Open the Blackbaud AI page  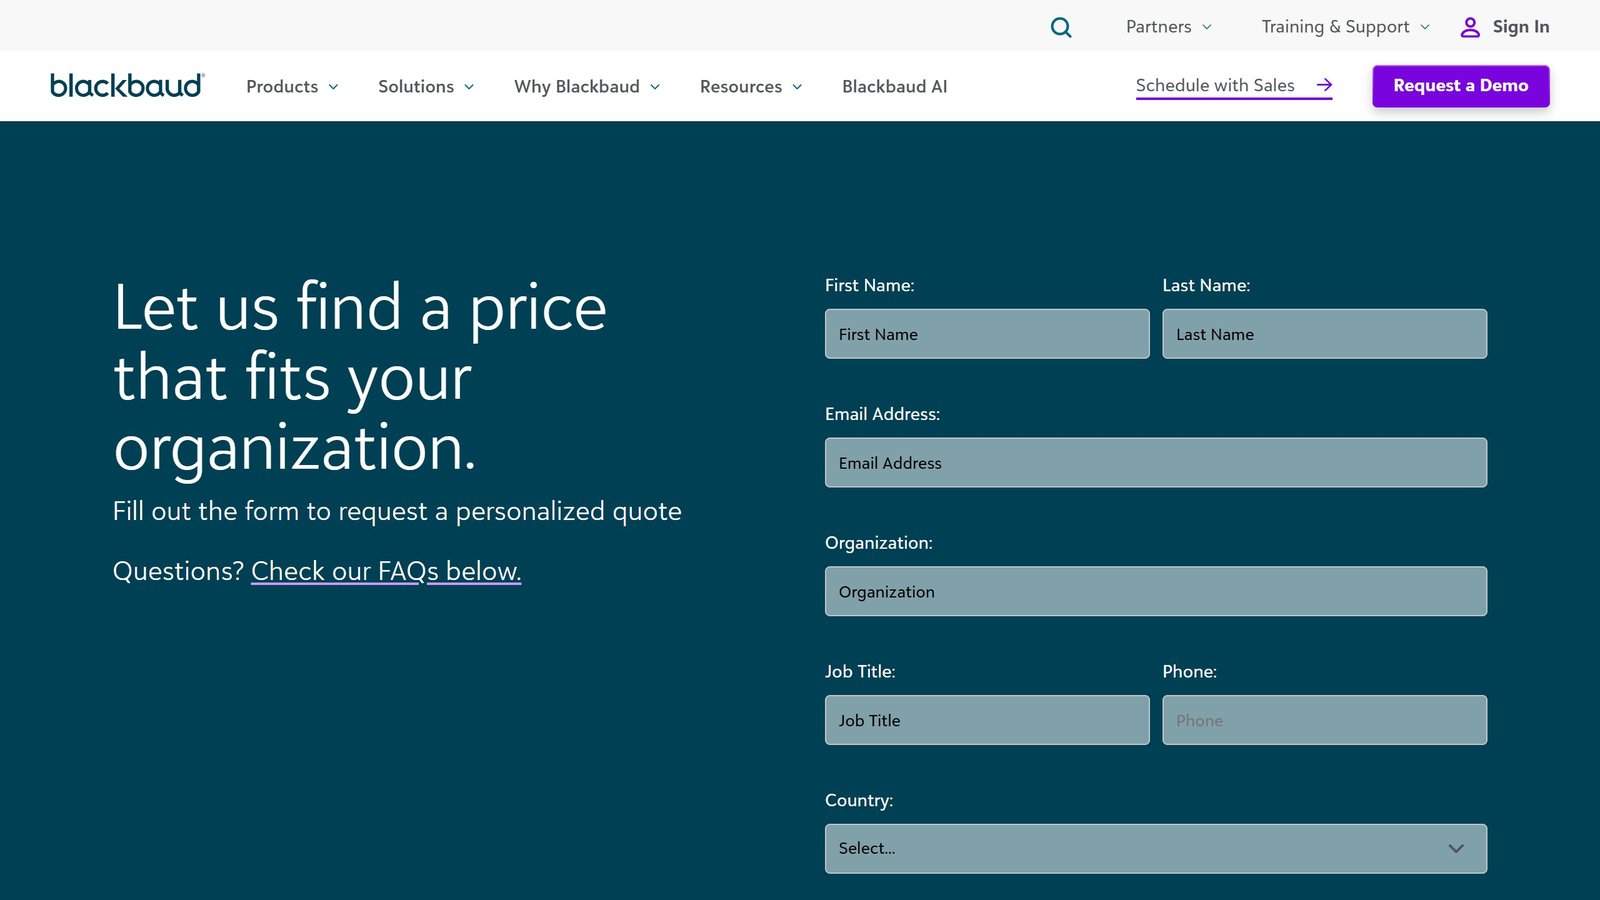click(894, 86)
